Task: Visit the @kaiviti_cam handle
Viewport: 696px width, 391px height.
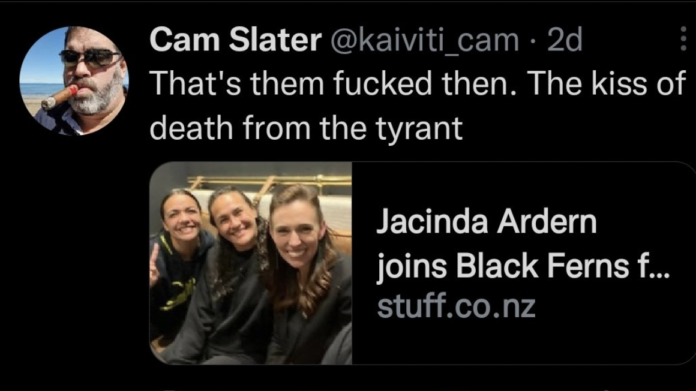Action: 424,40
